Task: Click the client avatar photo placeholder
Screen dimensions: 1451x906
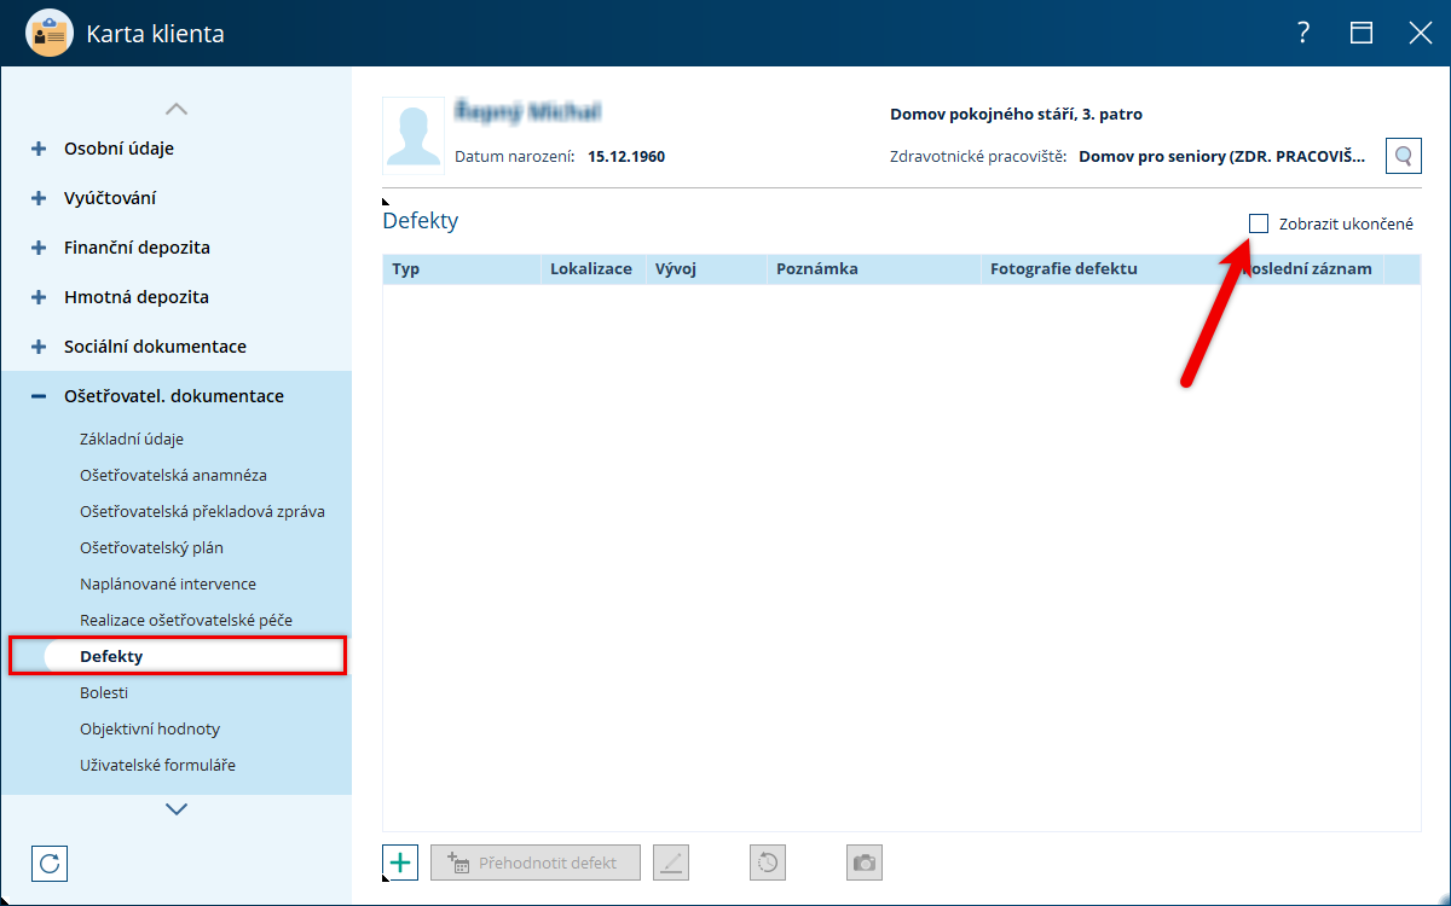Action: pyautogui.click(x=413, y=136)
